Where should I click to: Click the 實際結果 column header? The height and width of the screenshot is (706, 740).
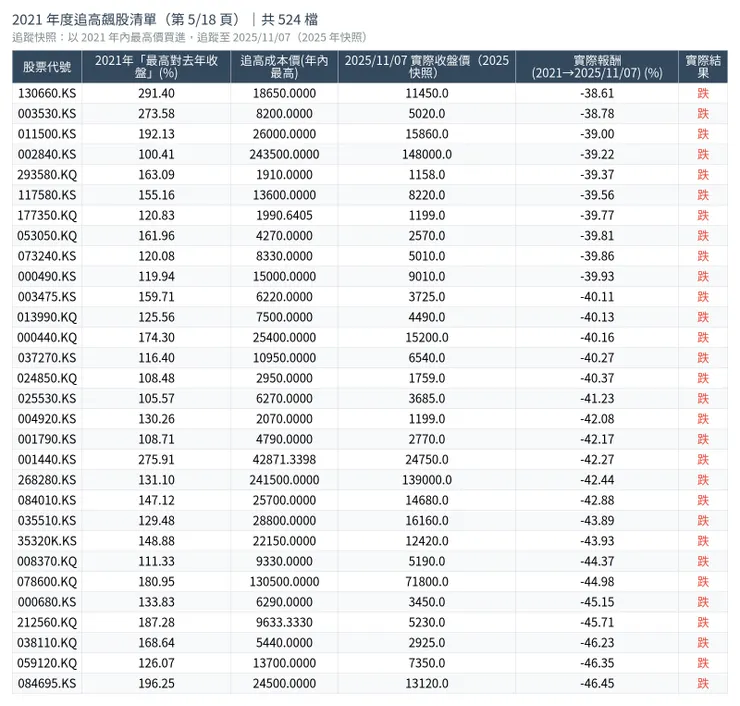(703, 67)
